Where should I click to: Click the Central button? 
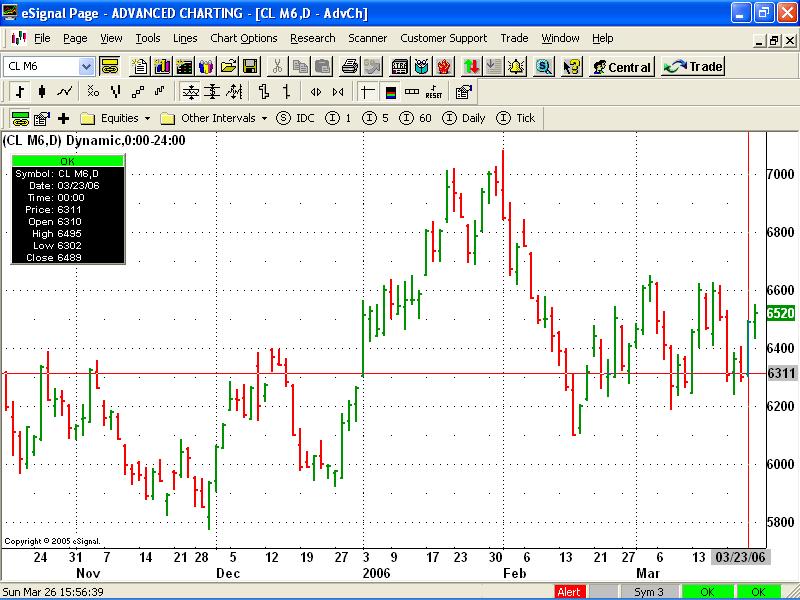point(621,67)
